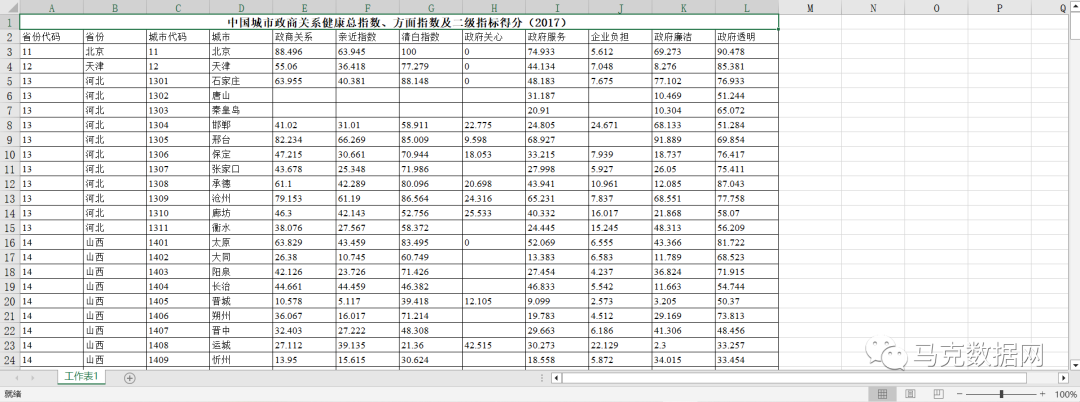Viewport: 1080px width, 402px height.
Task: Select row 8 header
Action: pos(10,125)
